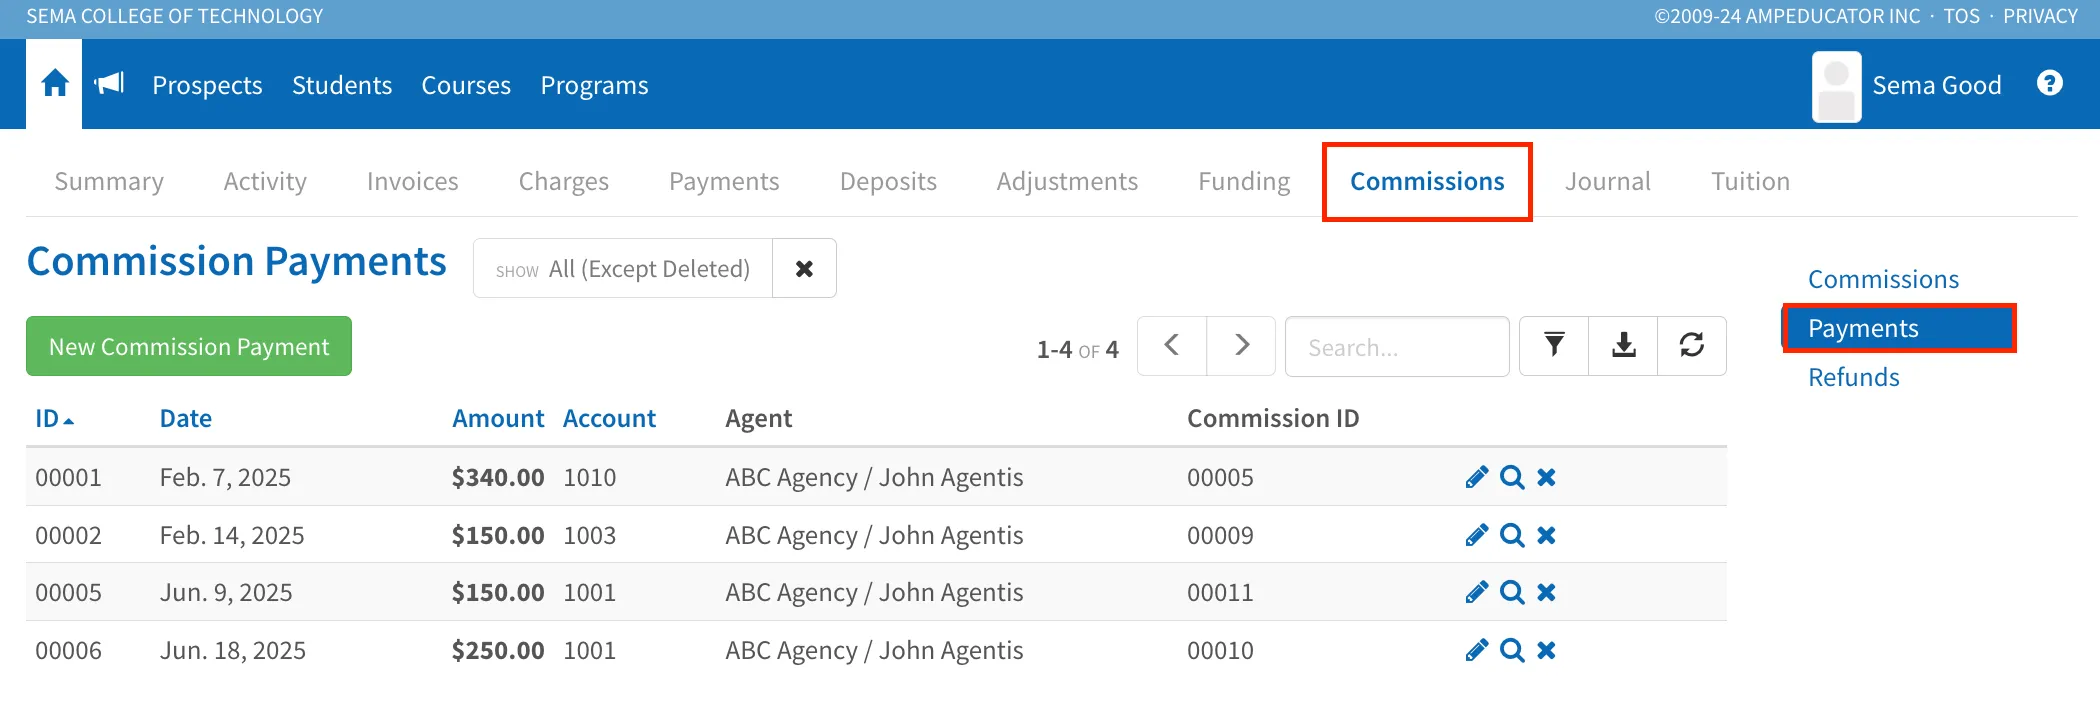The height and width of the screenshot is (712, 2100).
Task: Open the Commissions sidebar link
Action: coord(1883,279)
